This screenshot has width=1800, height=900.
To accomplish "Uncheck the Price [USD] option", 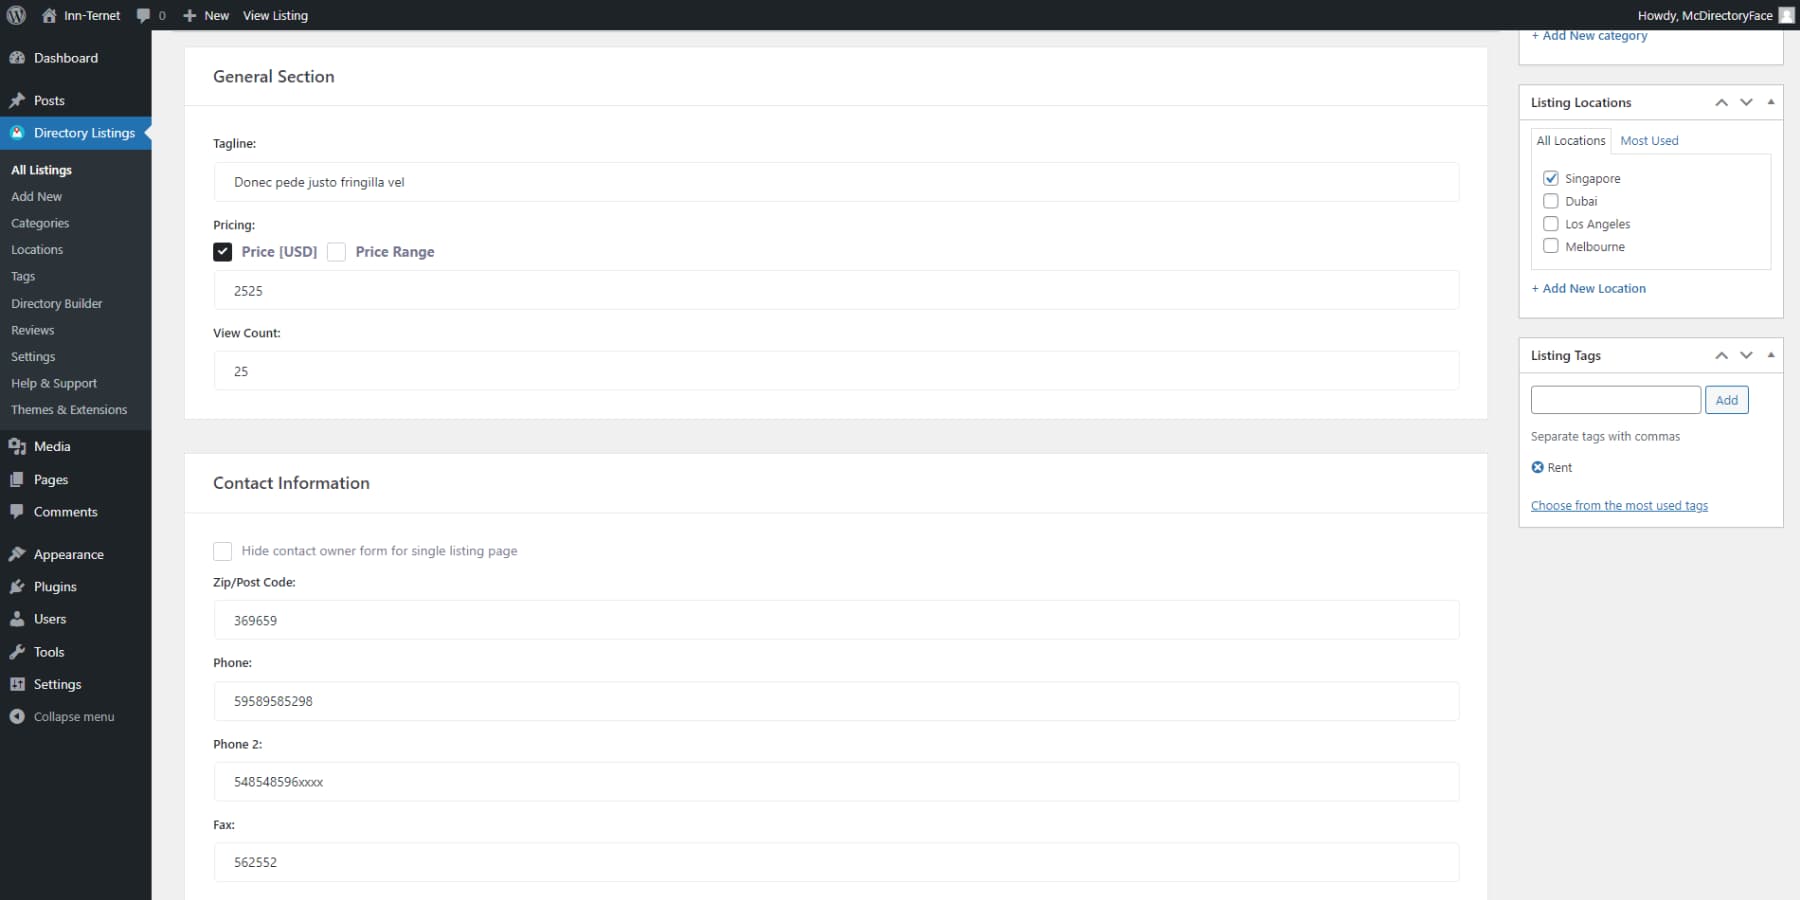I will point(223,251).
